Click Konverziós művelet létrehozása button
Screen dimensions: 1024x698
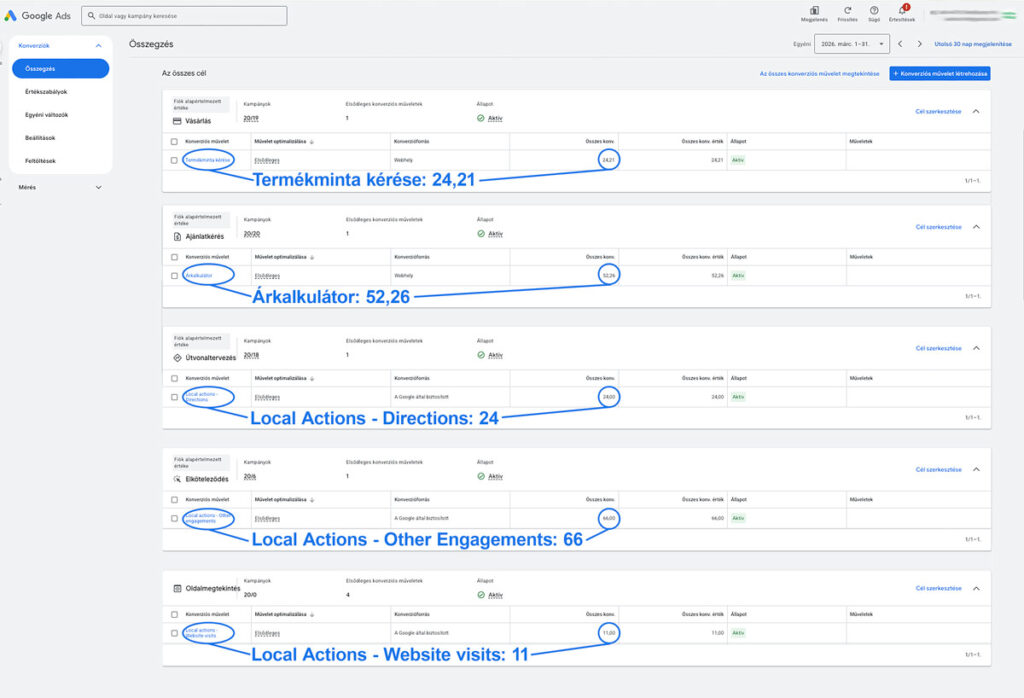(940, 74)
